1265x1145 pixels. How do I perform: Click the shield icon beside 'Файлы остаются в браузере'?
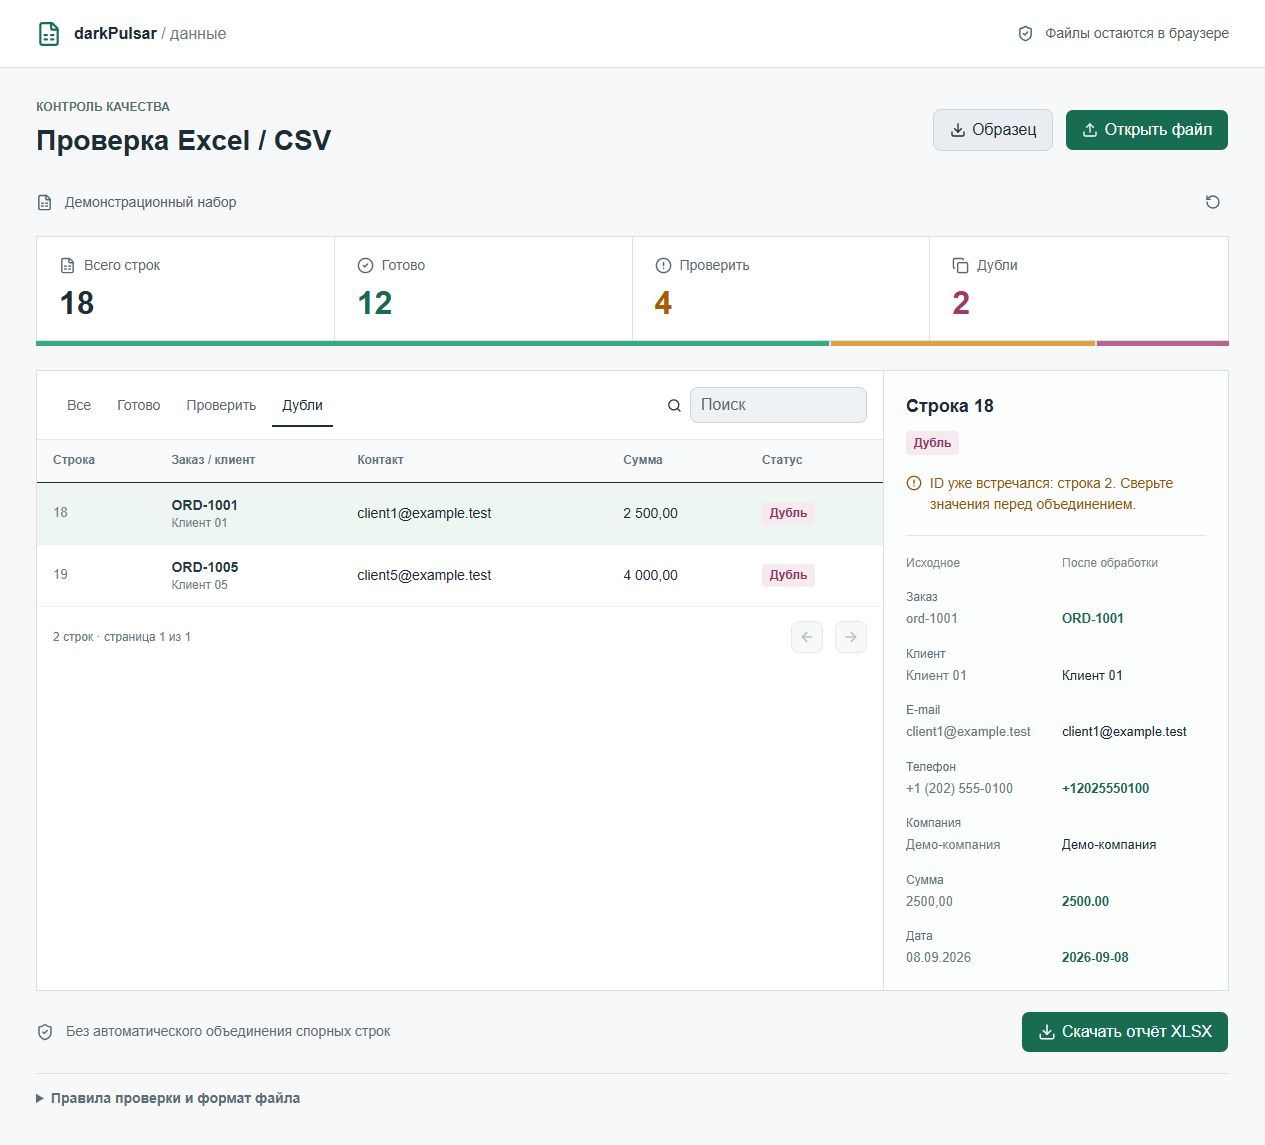1025,34
